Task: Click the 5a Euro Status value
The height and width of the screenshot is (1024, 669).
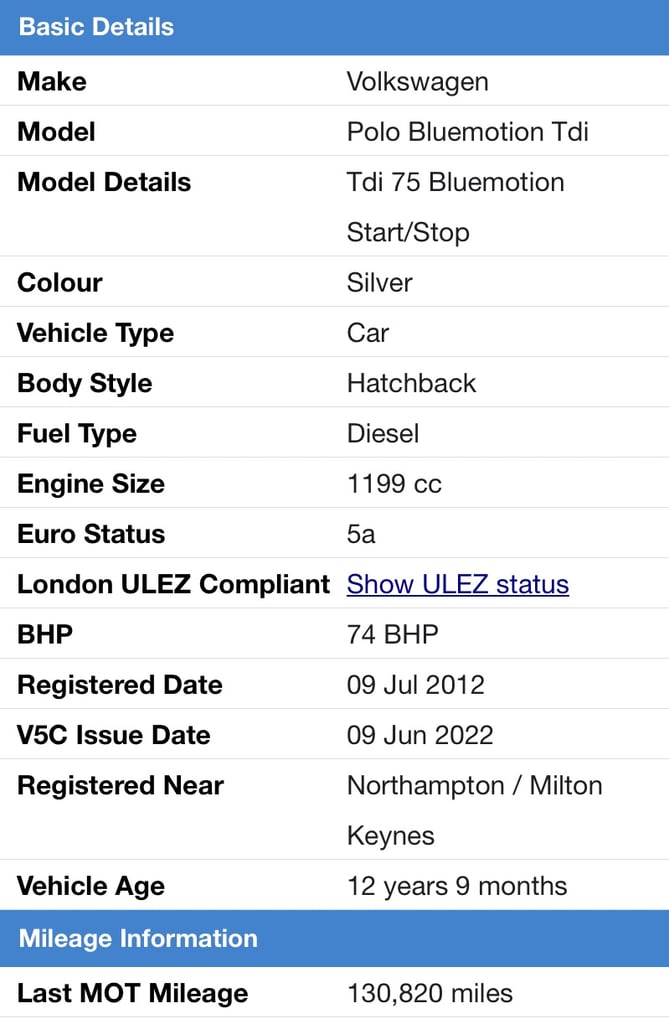Action: pos(361,534)
